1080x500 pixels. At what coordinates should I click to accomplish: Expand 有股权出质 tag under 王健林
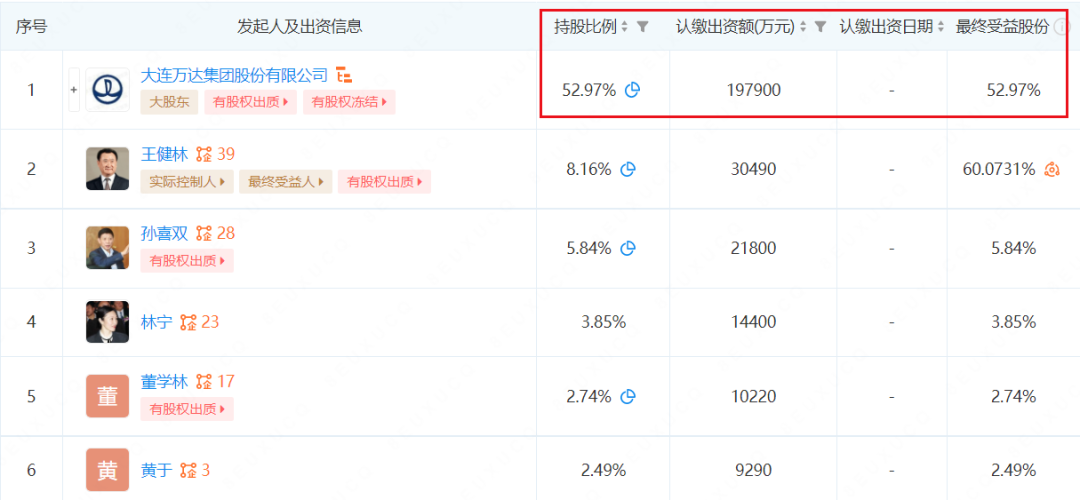[385, 182]
